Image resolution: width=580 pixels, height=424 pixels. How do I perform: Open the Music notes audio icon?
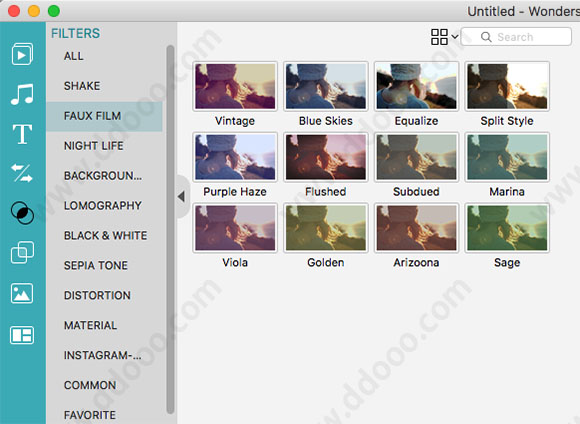[x=22, y=94]
